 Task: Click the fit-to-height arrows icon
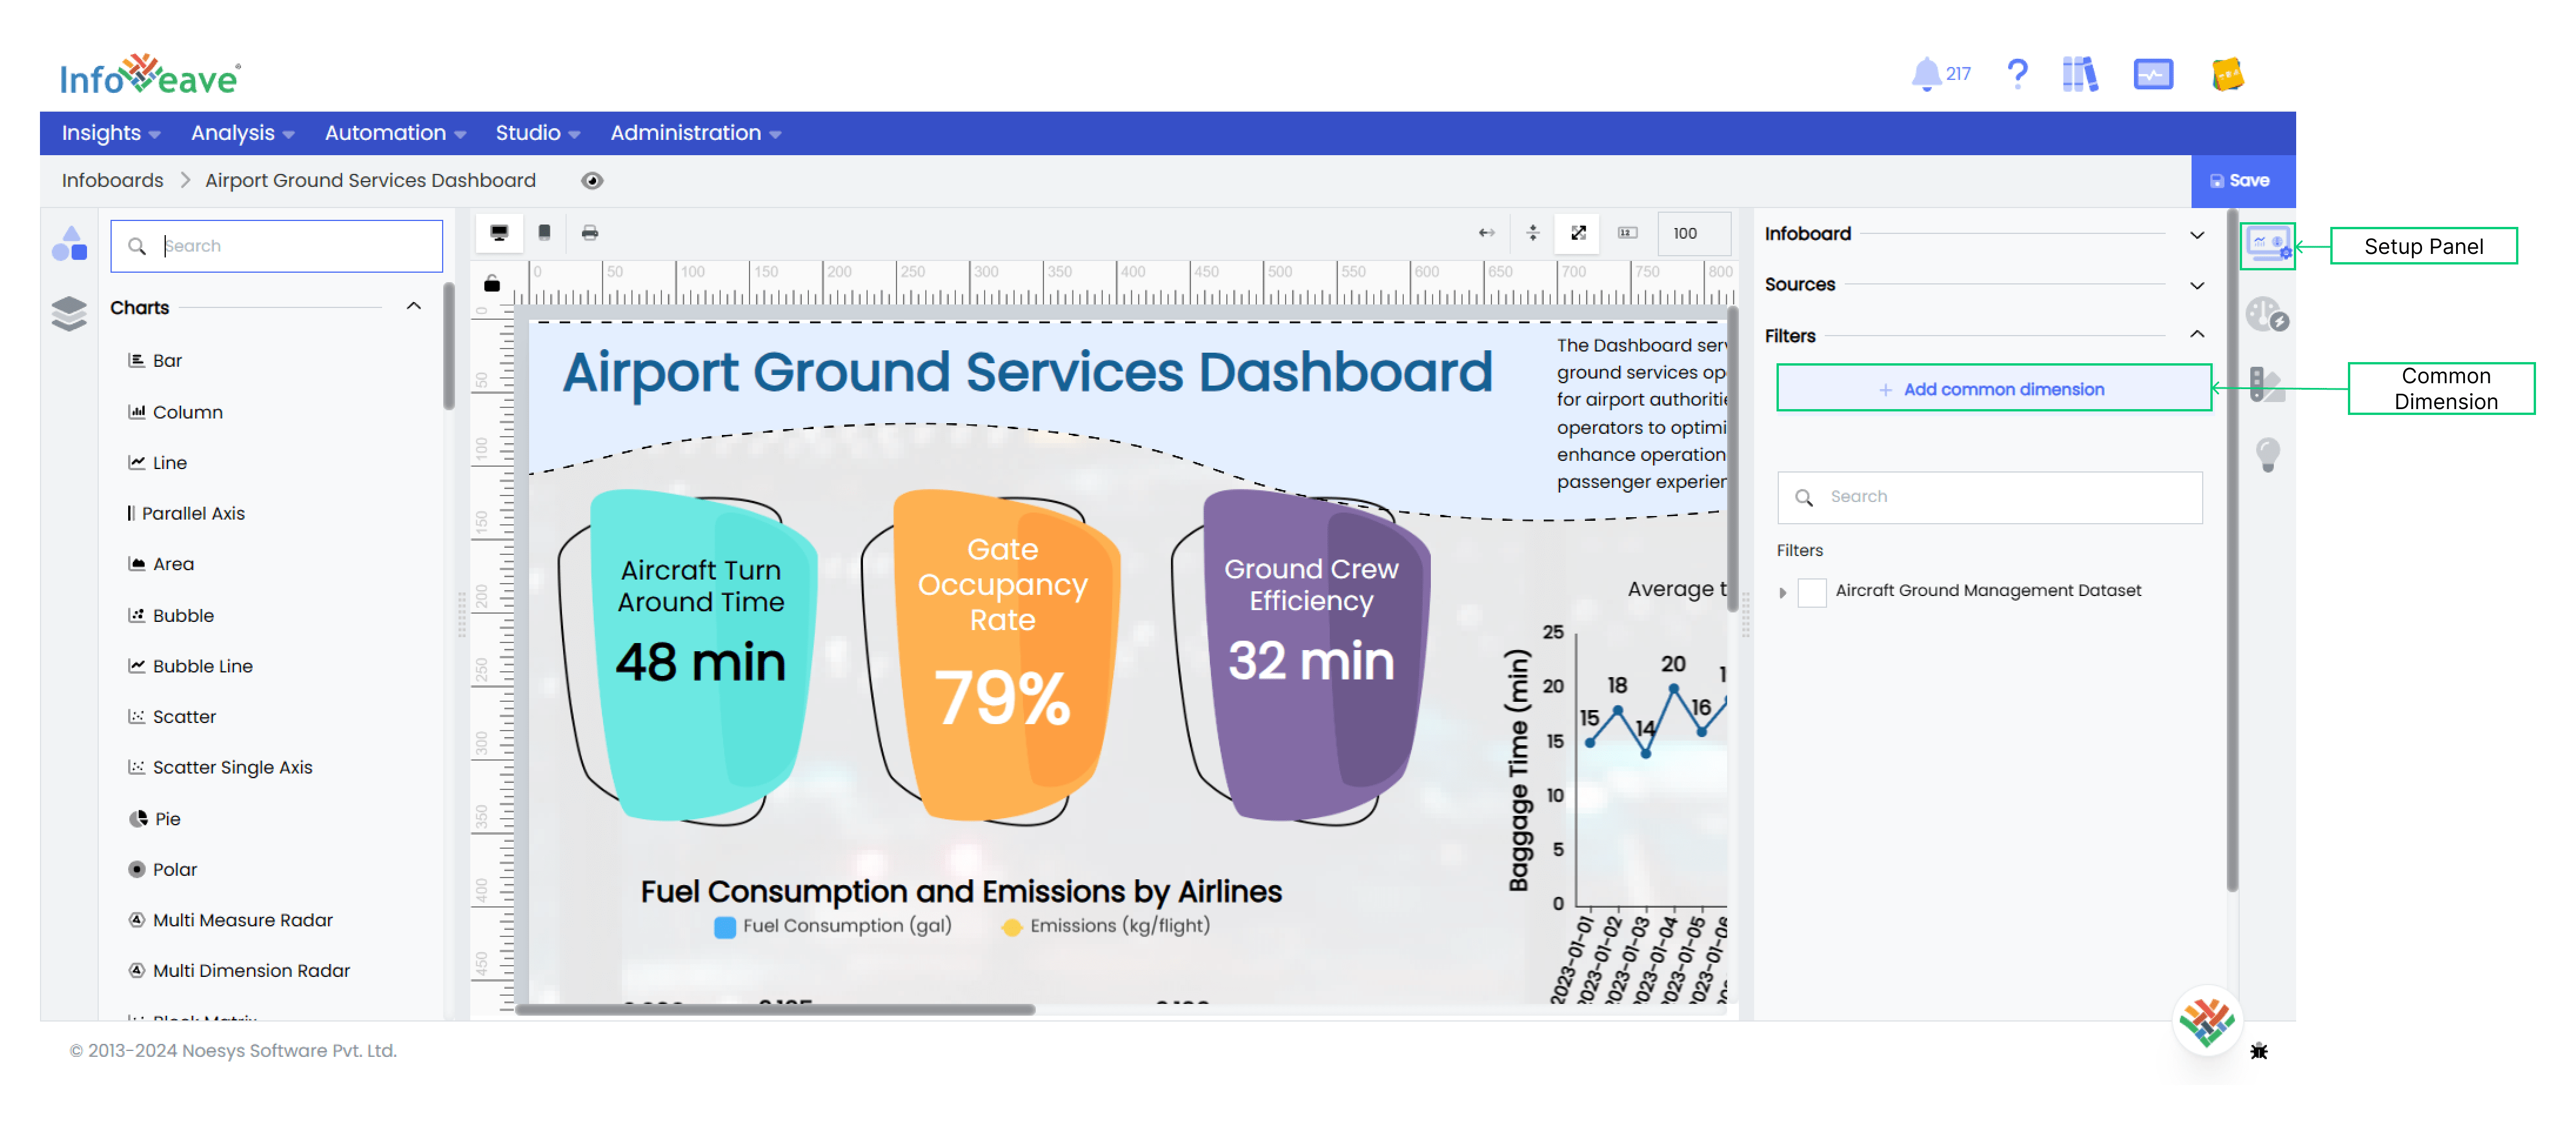[1532, 233]
